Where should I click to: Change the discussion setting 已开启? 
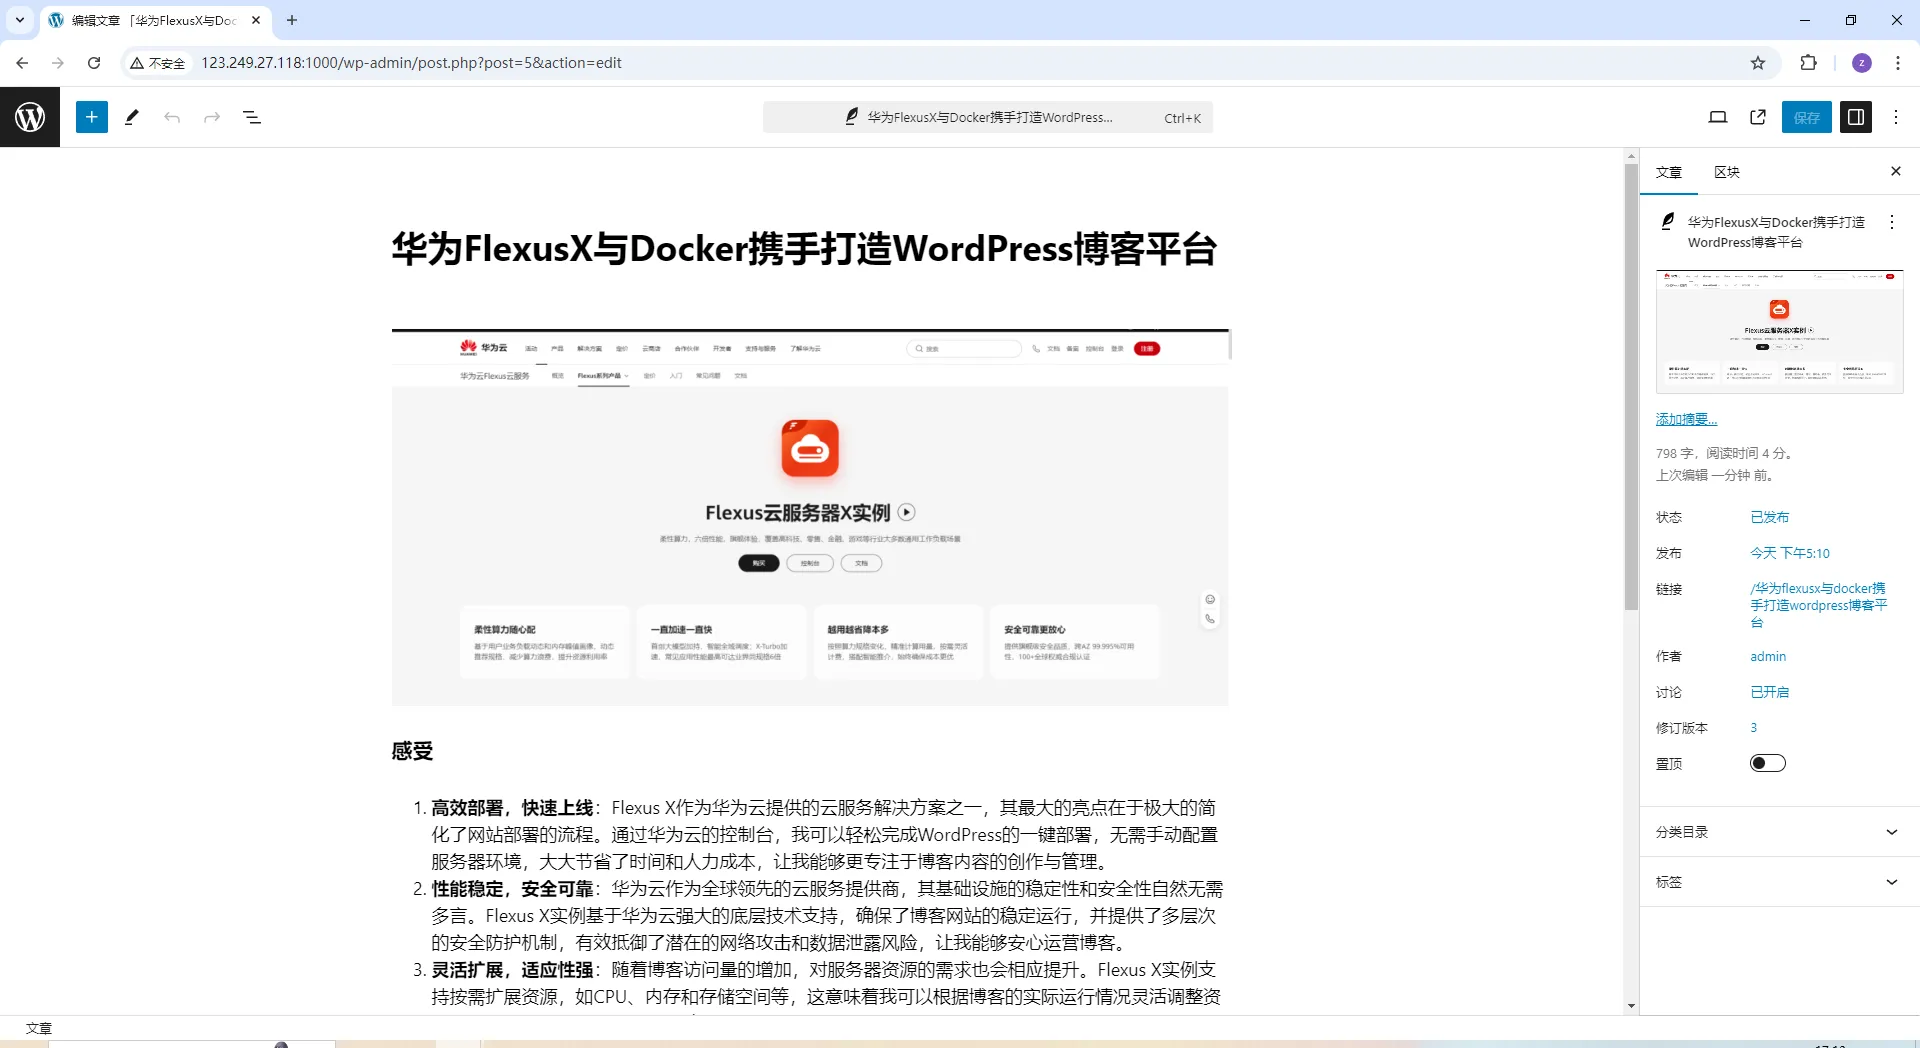coord(1770,692)
